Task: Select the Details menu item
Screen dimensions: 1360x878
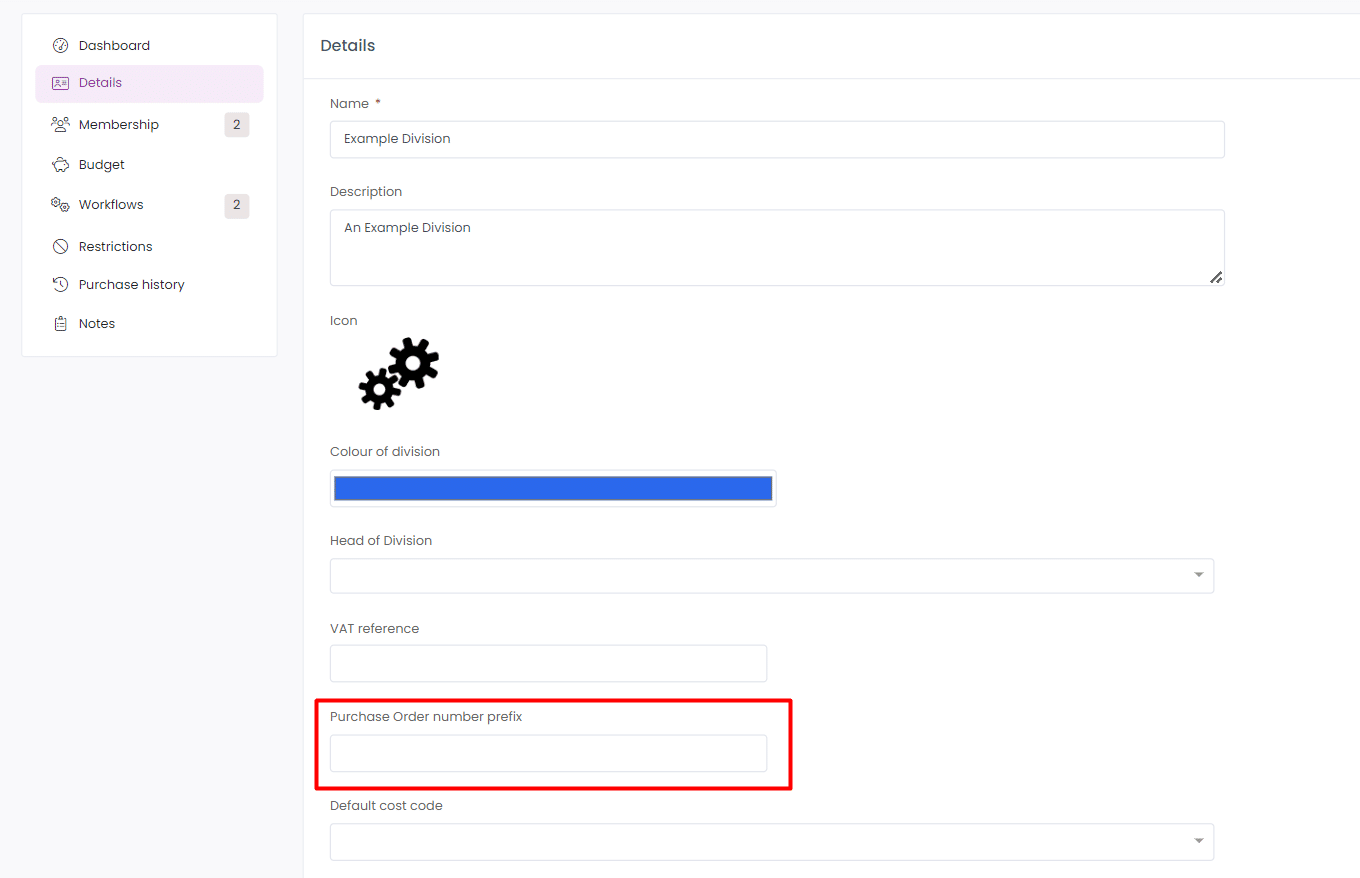Action: pyautogui.click(x=149, y=83)
